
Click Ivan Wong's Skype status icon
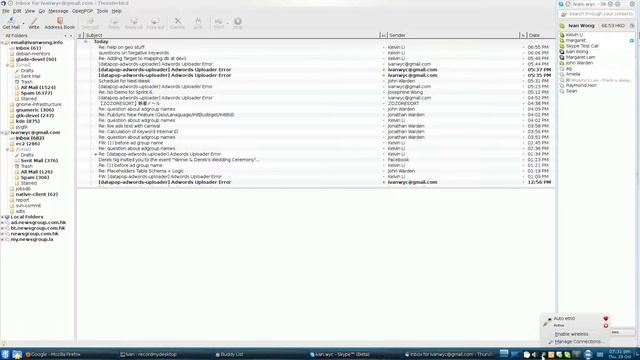click(x=562, y=26)
